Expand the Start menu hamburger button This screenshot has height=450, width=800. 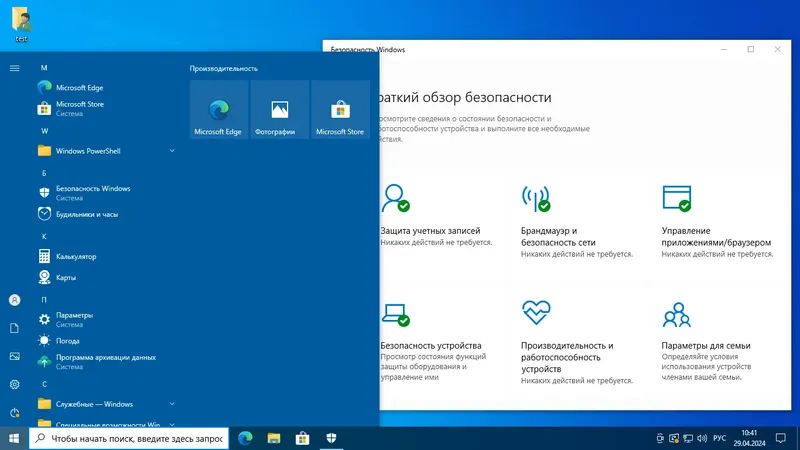[14, 68]
